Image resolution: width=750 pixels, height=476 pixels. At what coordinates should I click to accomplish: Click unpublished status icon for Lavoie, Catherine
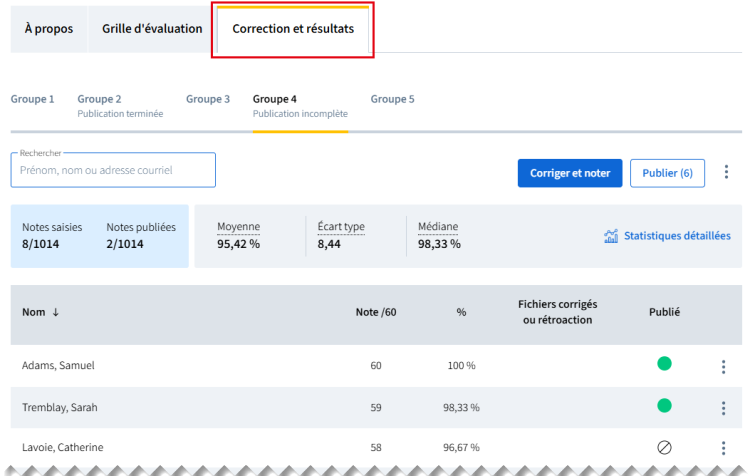click(664, 447)
